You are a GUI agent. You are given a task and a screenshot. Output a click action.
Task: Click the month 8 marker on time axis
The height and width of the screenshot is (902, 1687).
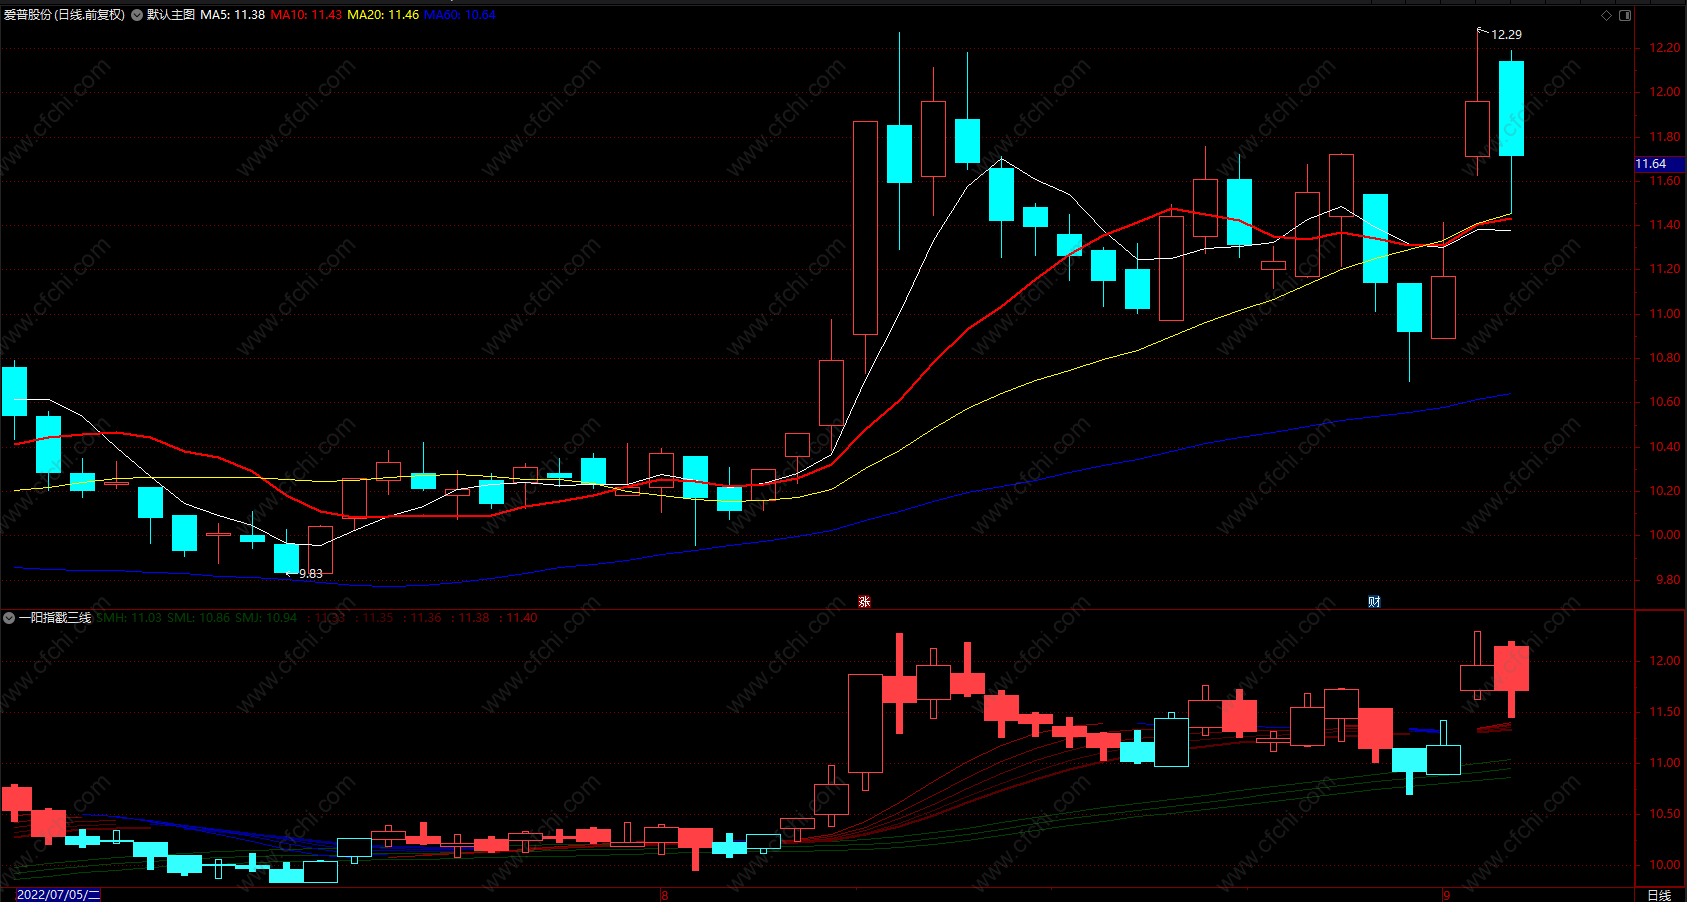[664, 895]
